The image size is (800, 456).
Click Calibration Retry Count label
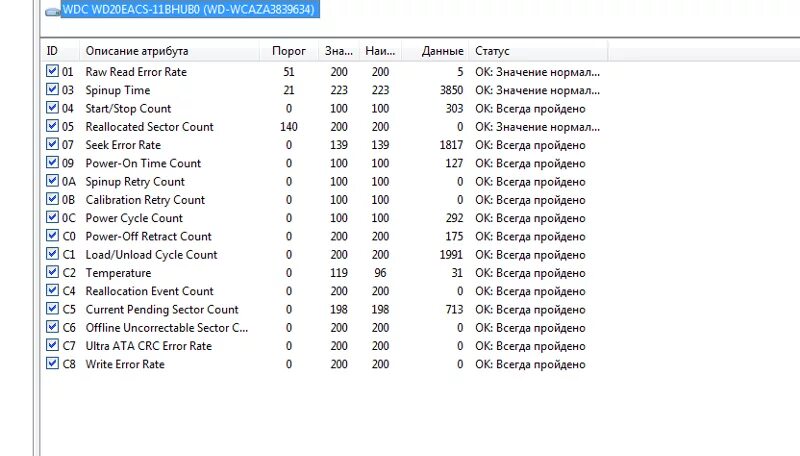[x=145, y=200]
